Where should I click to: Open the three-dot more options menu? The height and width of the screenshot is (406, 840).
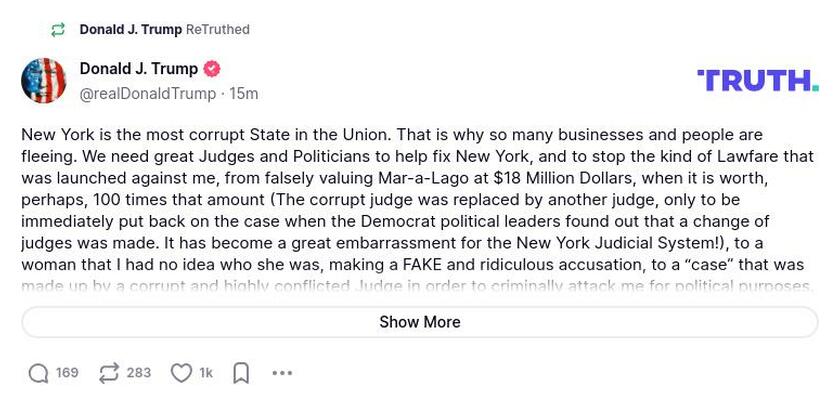282,373
